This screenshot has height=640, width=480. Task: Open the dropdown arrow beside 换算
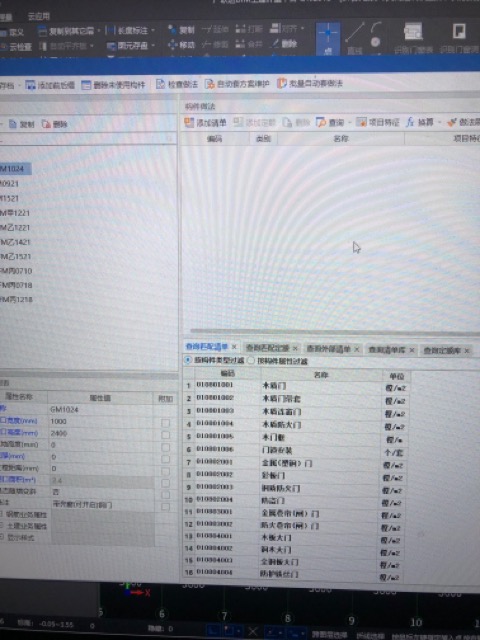(439, 122)
